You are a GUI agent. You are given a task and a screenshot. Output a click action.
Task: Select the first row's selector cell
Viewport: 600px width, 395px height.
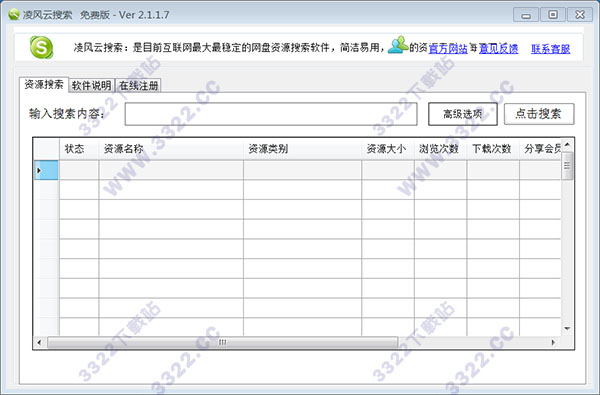(x=46, y=170)
